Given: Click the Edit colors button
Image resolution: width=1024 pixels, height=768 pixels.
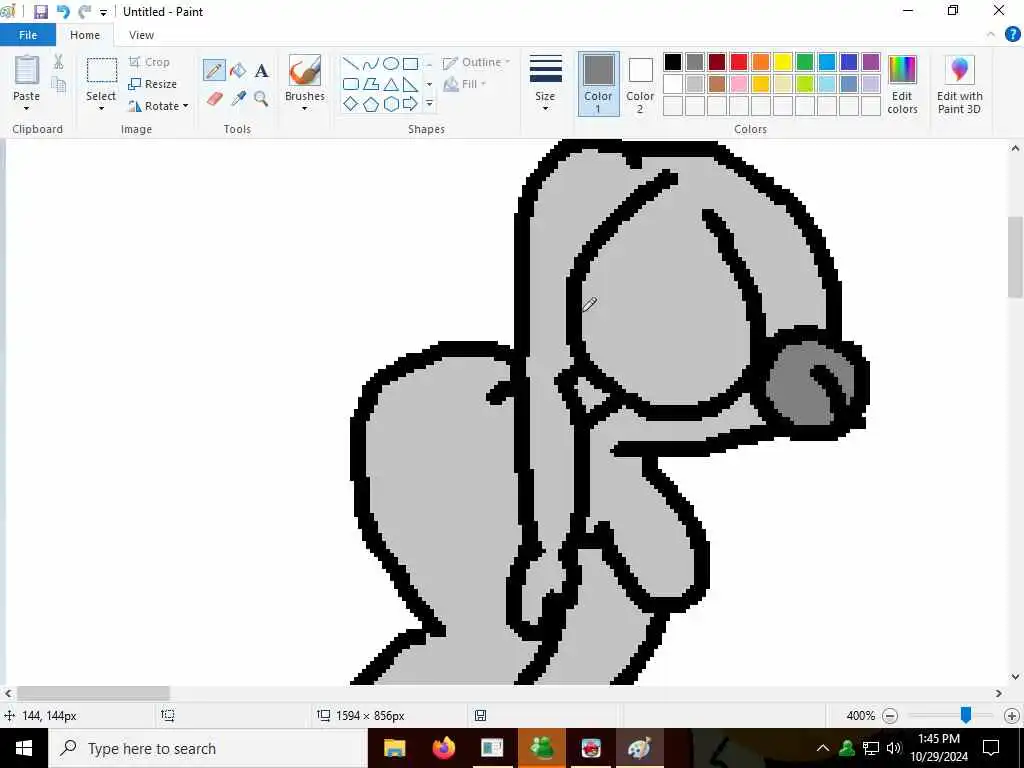Looking at the screenshot, I should click(x=903, y=85).
